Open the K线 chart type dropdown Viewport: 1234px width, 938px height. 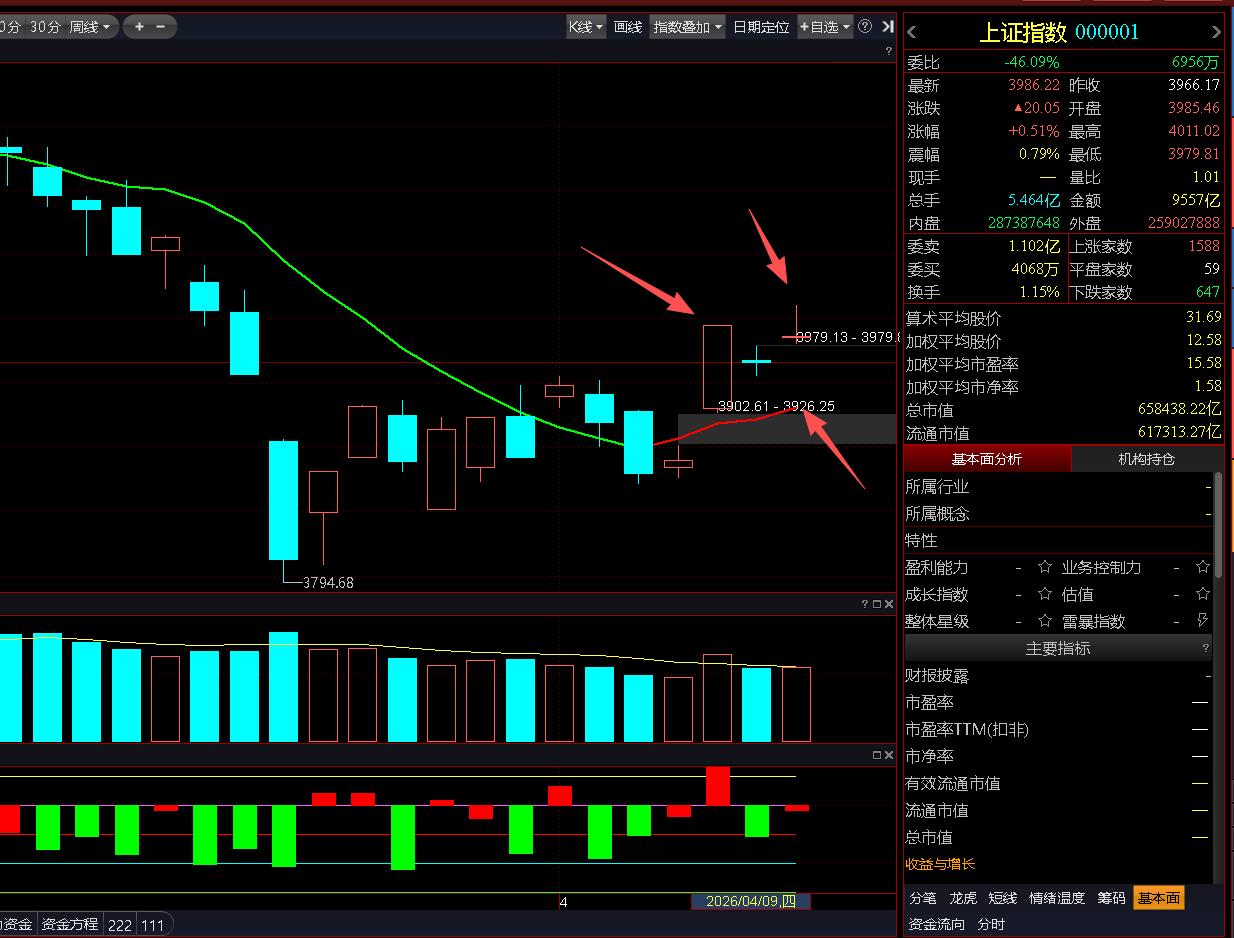pos(586,27)
